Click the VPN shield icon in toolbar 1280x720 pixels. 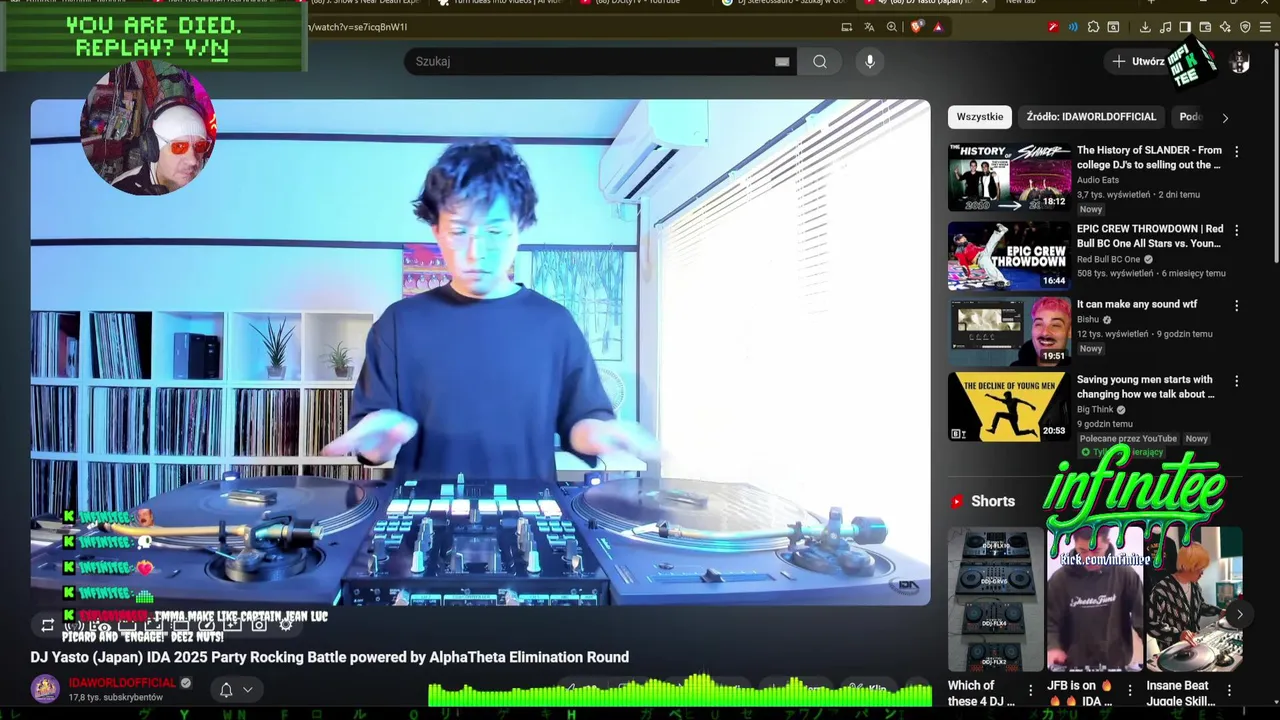1245,27
